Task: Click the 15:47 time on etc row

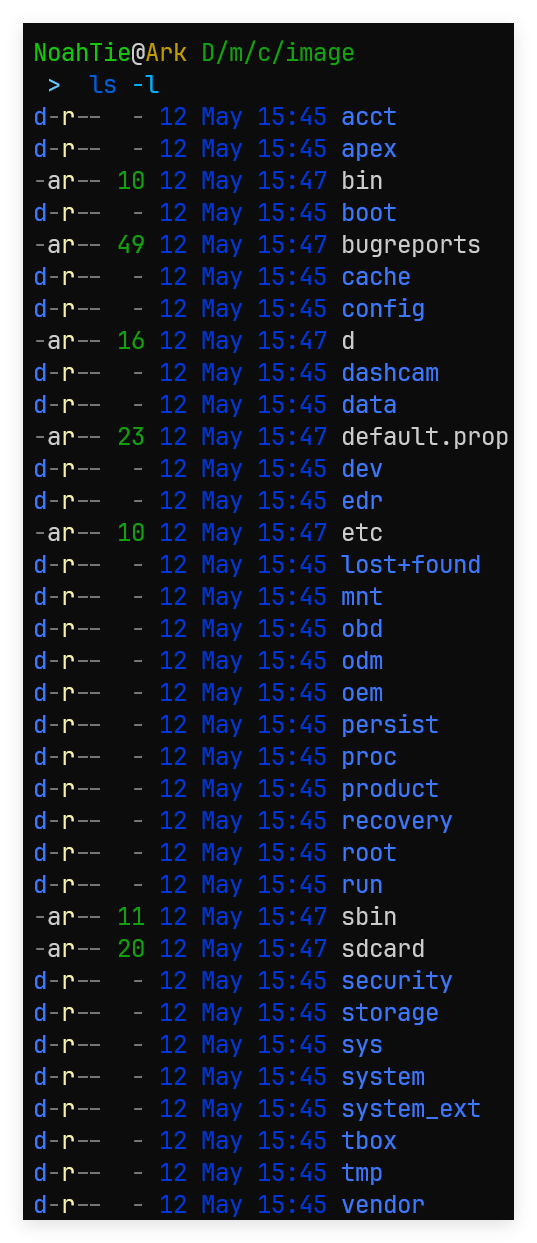Action: tap(292, 533)
